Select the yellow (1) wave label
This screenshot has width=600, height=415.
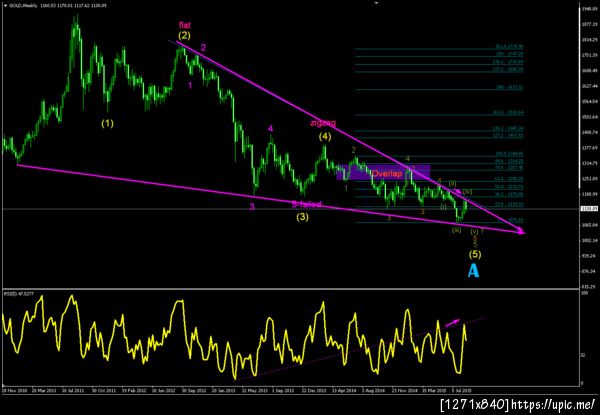[108, 123]
